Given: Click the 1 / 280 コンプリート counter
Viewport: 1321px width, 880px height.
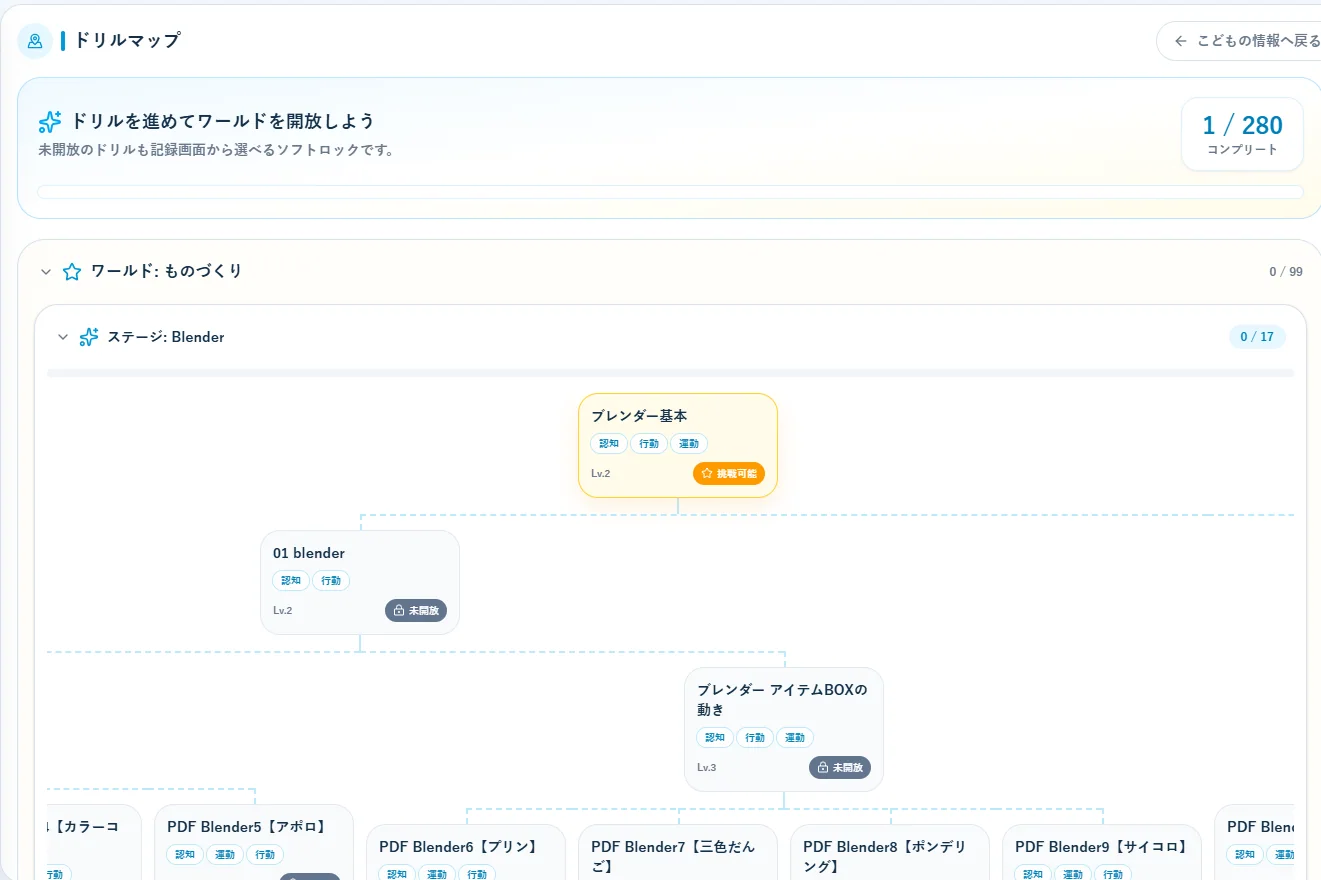Looking at the screenshot, I should (x=1242, y=134).
